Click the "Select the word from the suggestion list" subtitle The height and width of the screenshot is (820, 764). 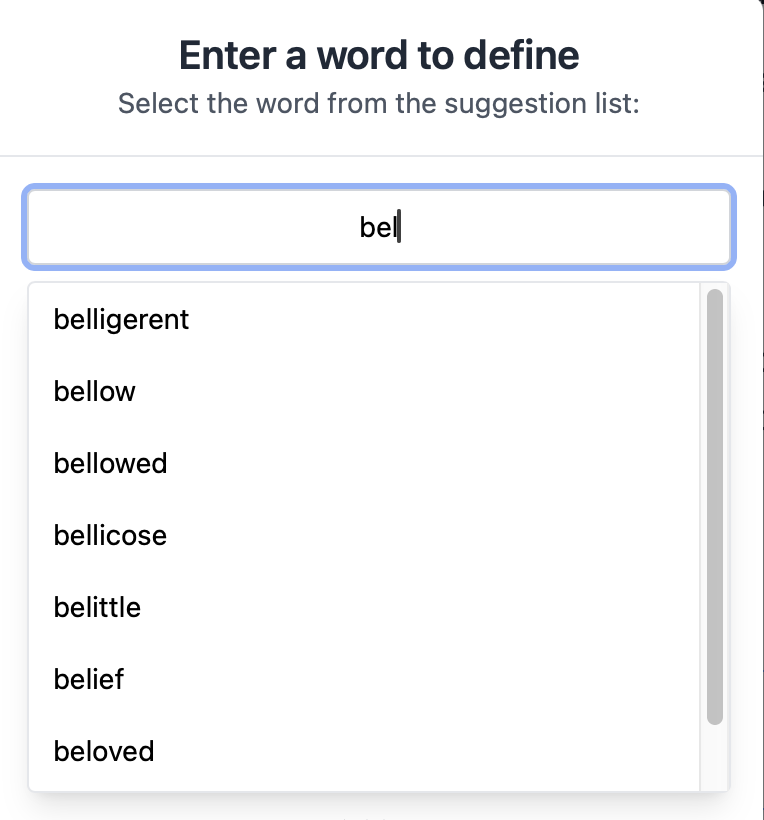click(379, 103)
